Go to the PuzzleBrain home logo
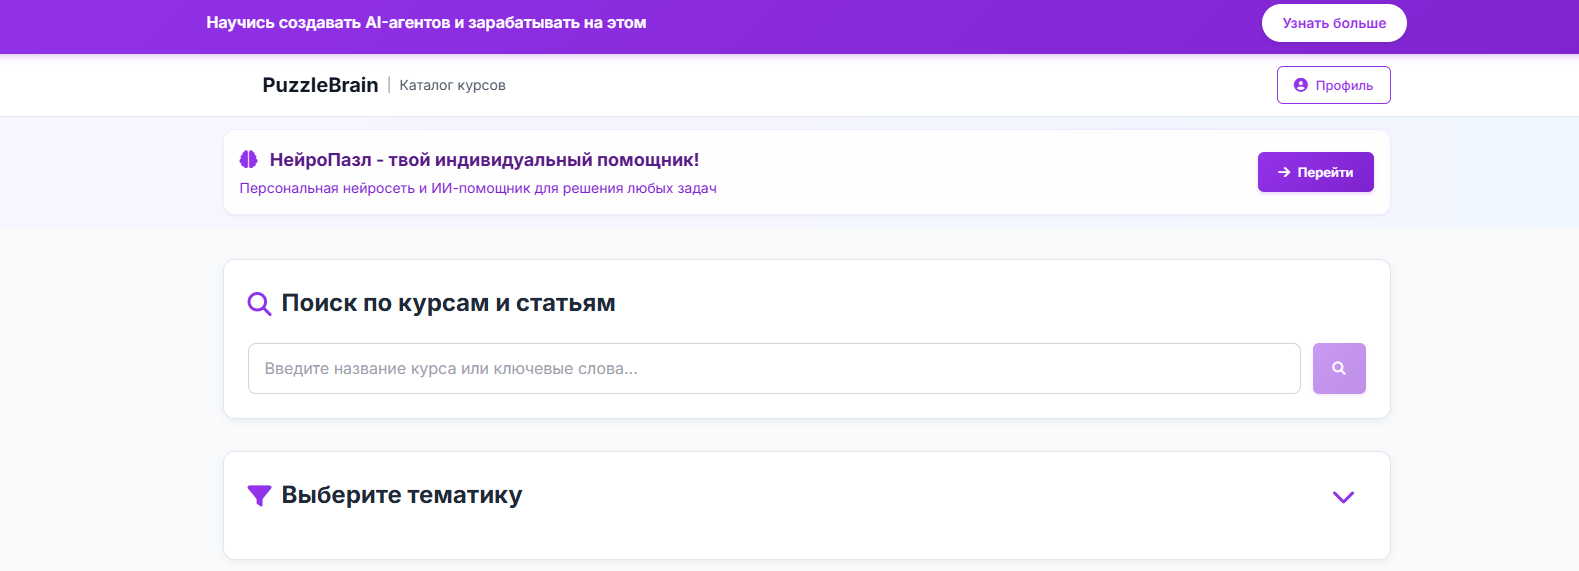Viewport: 1579px width, 571px height. click(x=320, y=86)
